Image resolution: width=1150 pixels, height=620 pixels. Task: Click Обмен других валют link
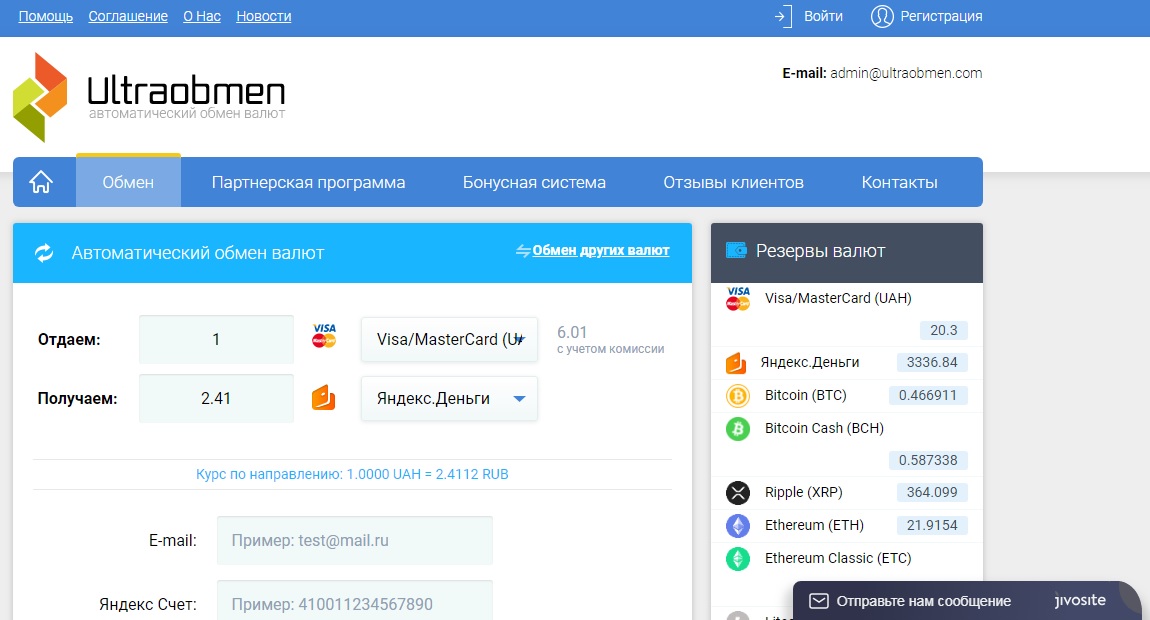[x=601, y=250]
